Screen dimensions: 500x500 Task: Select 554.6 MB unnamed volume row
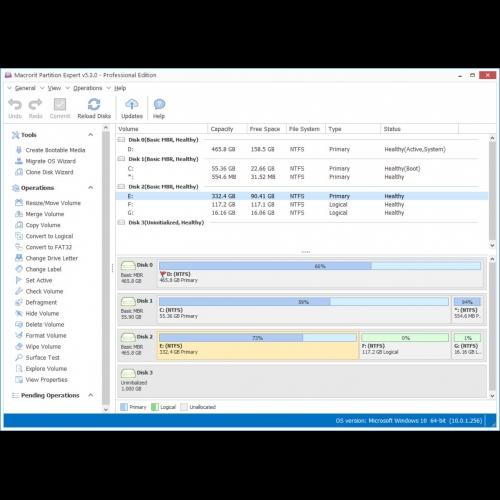point(302,177)
